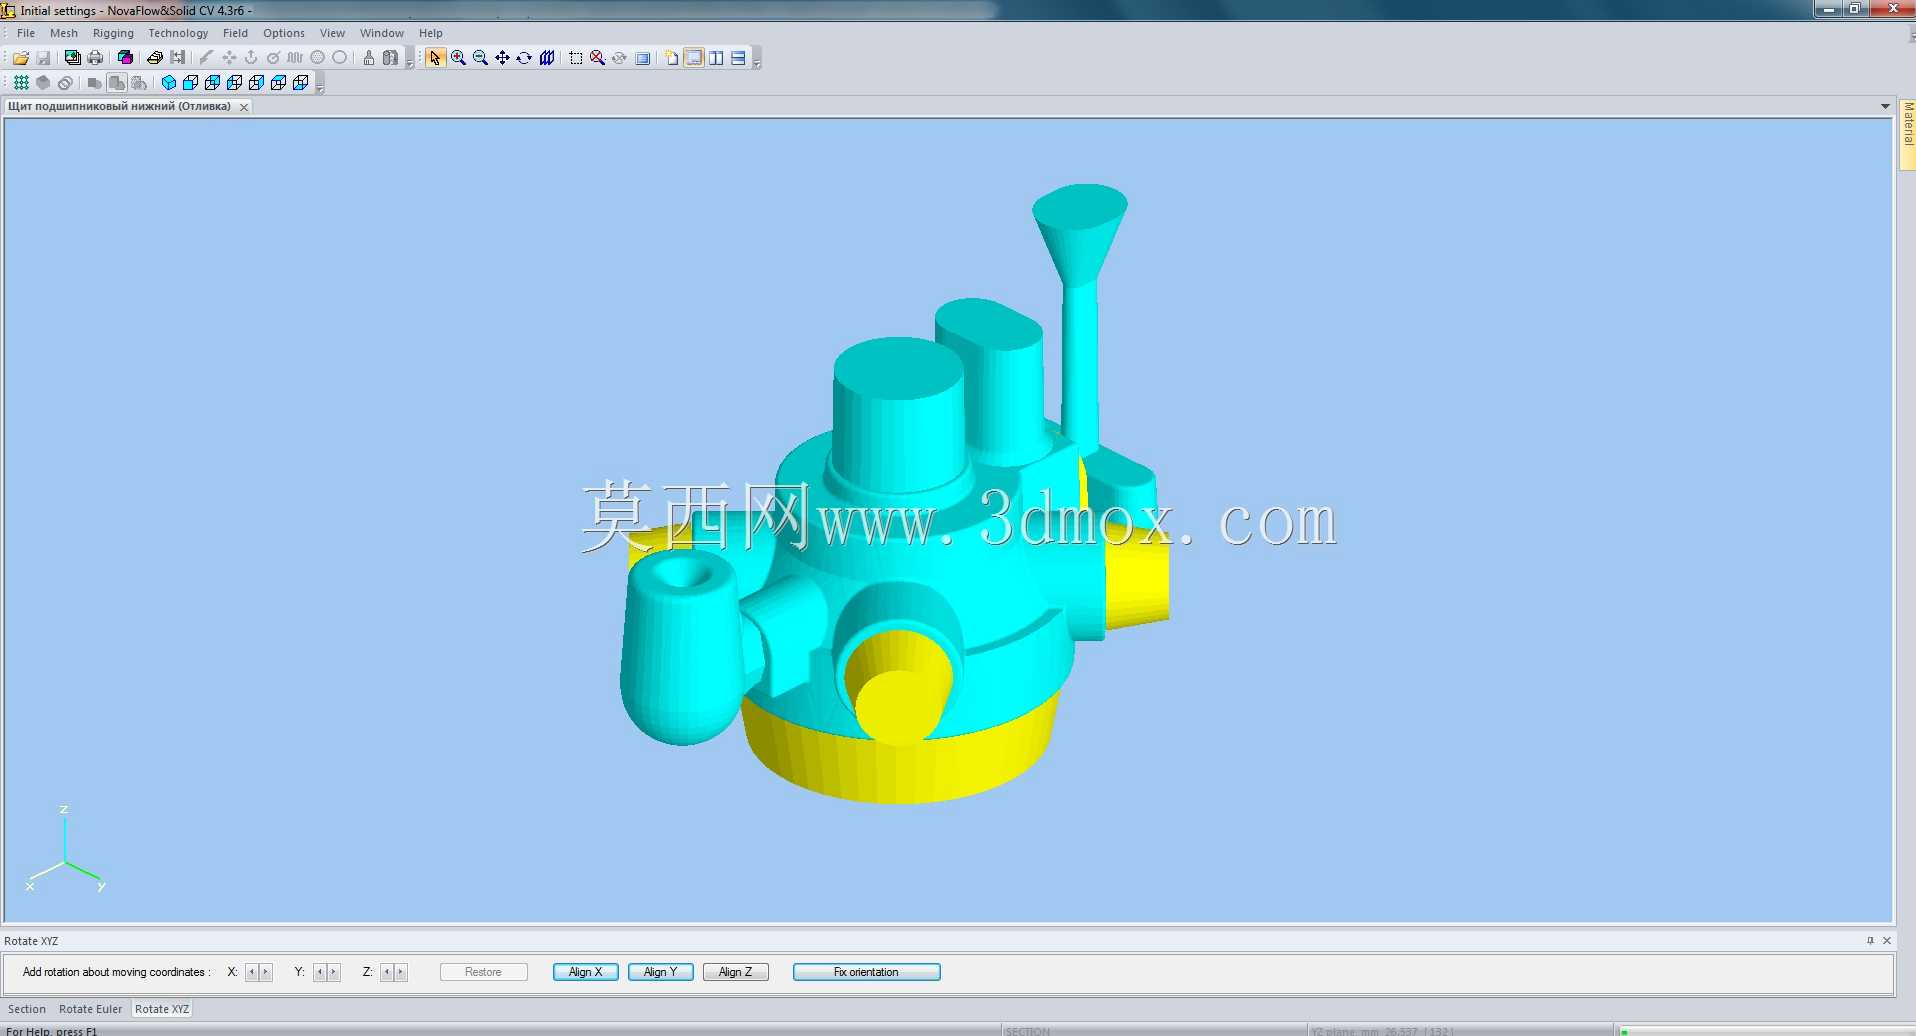Viewport: 1916px width, 1036px height.
Task: Click the Align Y button
Action: (661, 972)
